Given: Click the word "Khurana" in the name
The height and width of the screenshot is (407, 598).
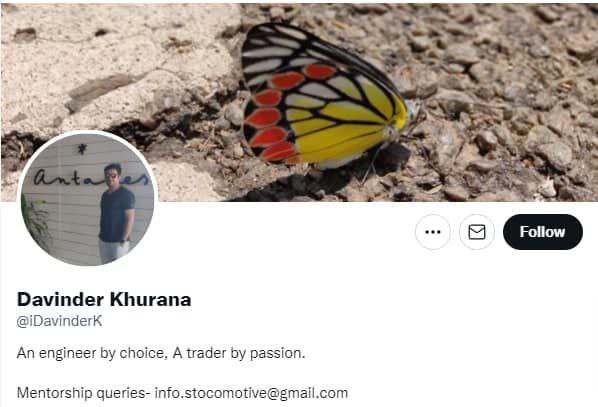Looking at the screenshot, I should point(151,299).
